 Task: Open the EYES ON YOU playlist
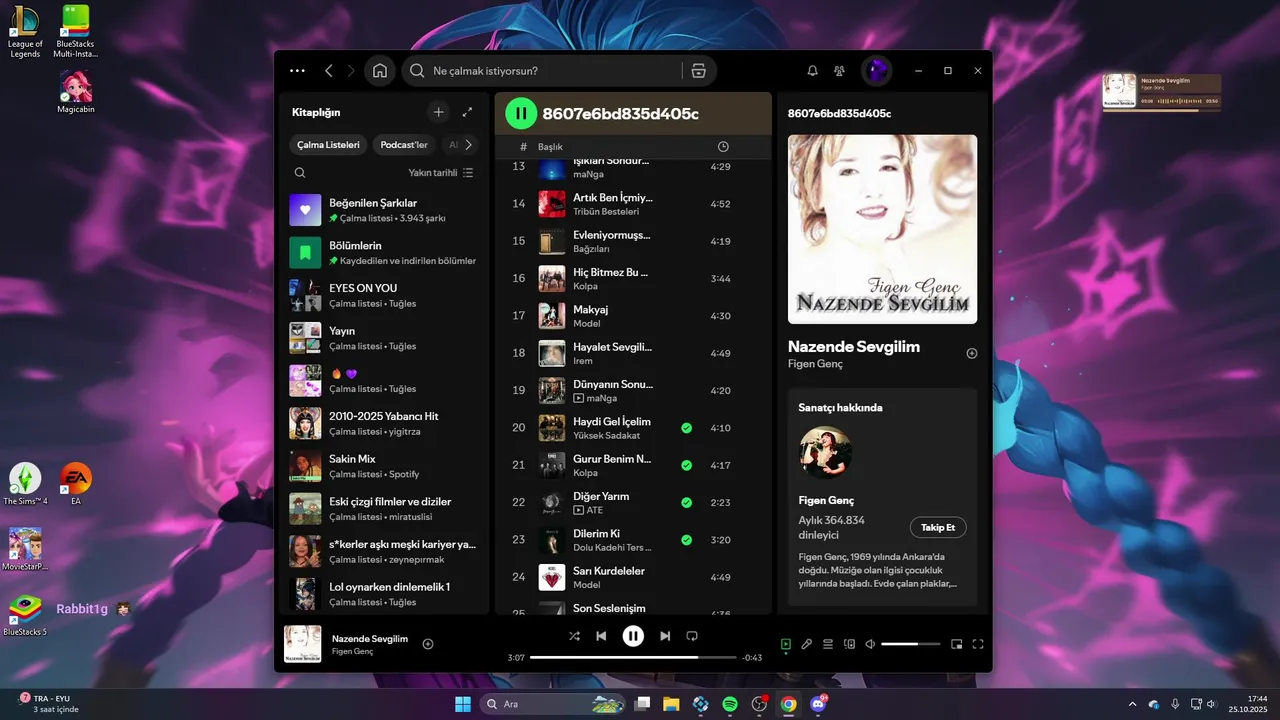tap(383, 295)
